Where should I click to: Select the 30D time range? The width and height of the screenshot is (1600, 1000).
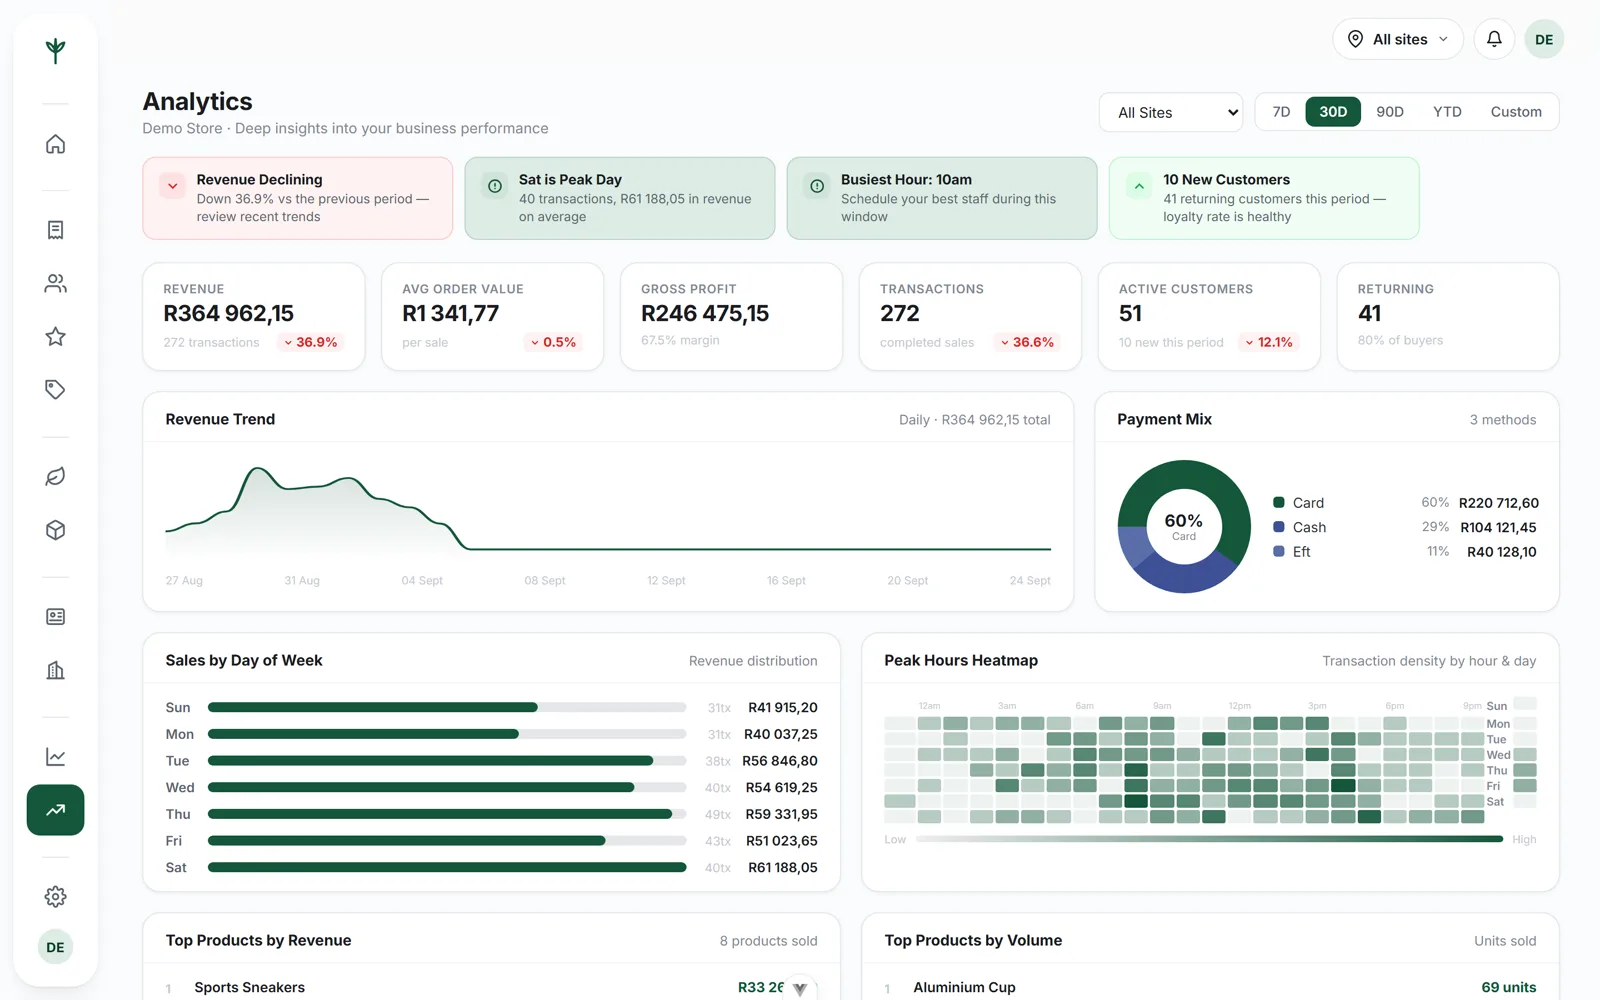pyautogui.click(x=1333, y=112)
